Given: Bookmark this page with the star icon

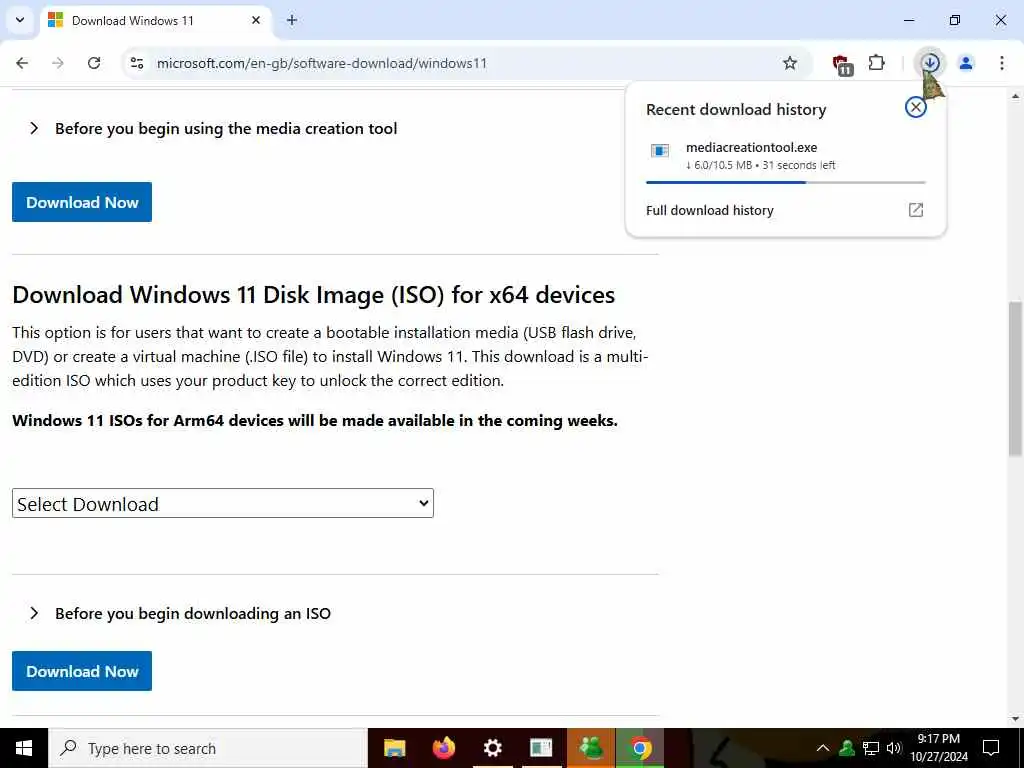Looking at the screenshot, I should pos(790,63).
